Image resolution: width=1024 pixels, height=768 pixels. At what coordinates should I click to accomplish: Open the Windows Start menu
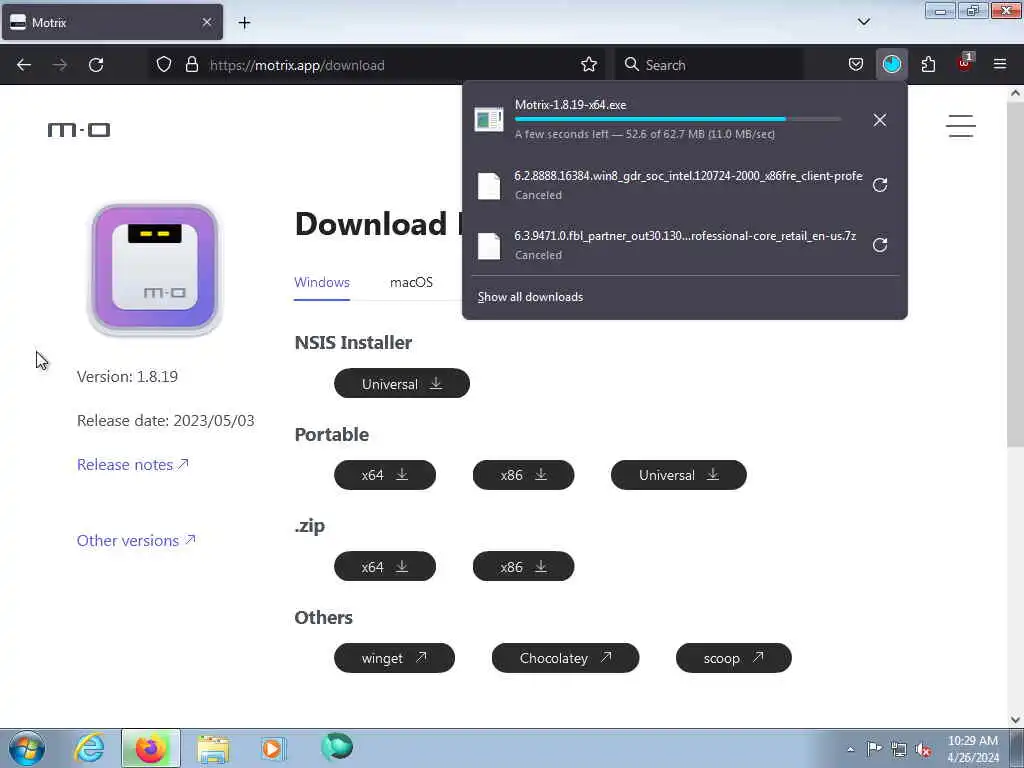(27, 748)
